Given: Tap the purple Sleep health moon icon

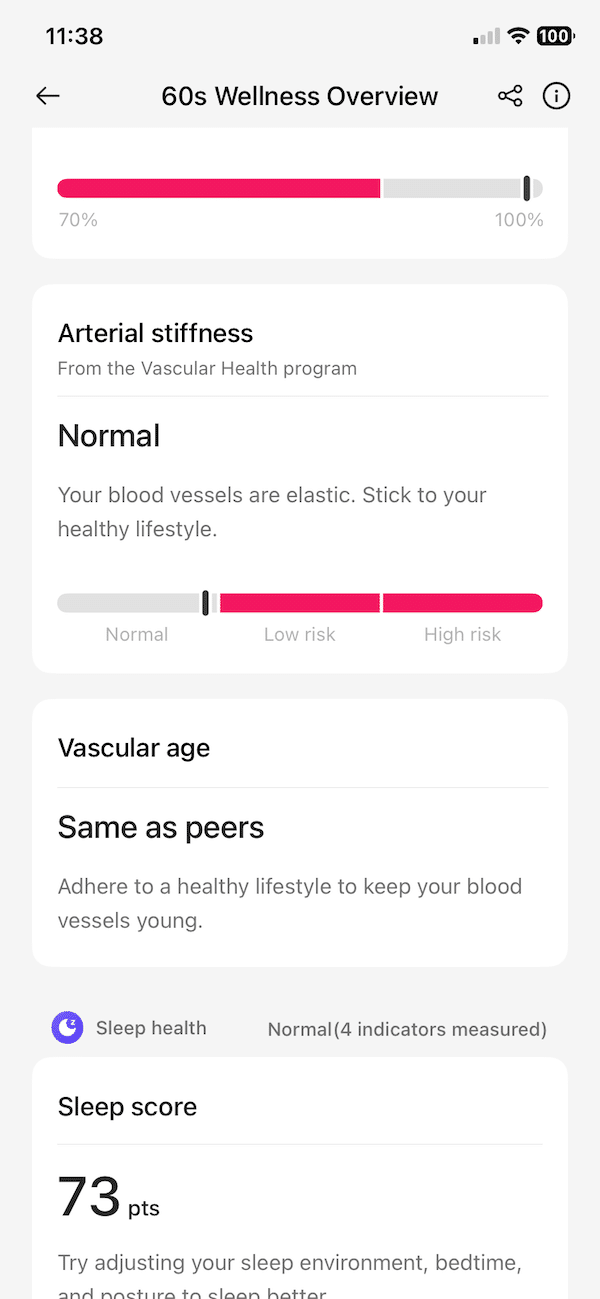Looking at the screenshot, I should point(68,1027).
